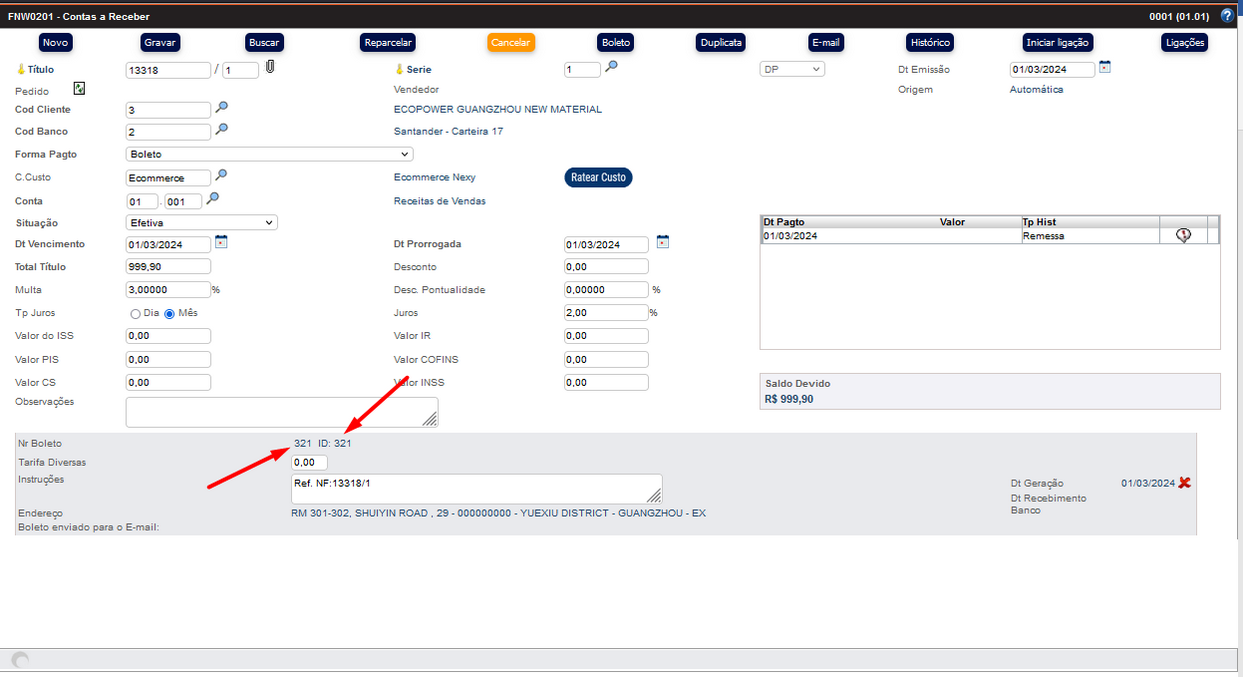Click the help question mark icon
The image size is (1243, 677).
[x=1227, y=16]
